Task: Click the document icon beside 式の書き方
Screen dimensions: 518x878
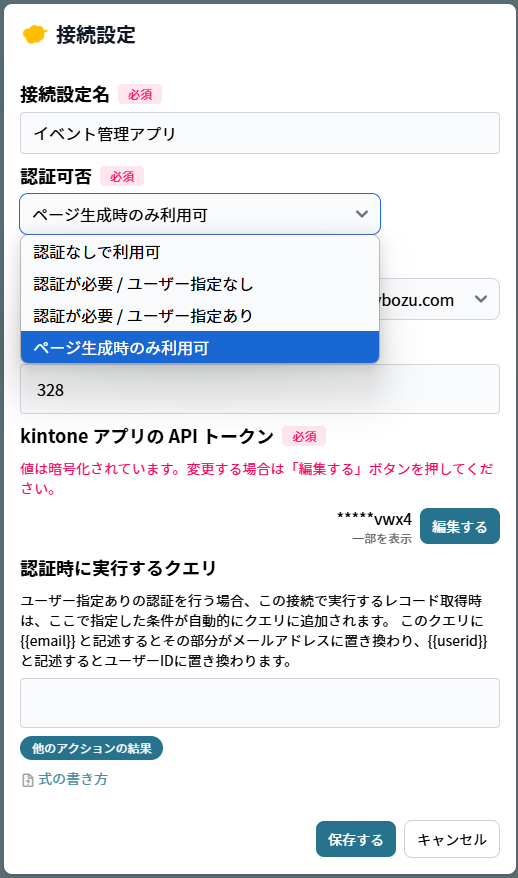Action: 27,780
